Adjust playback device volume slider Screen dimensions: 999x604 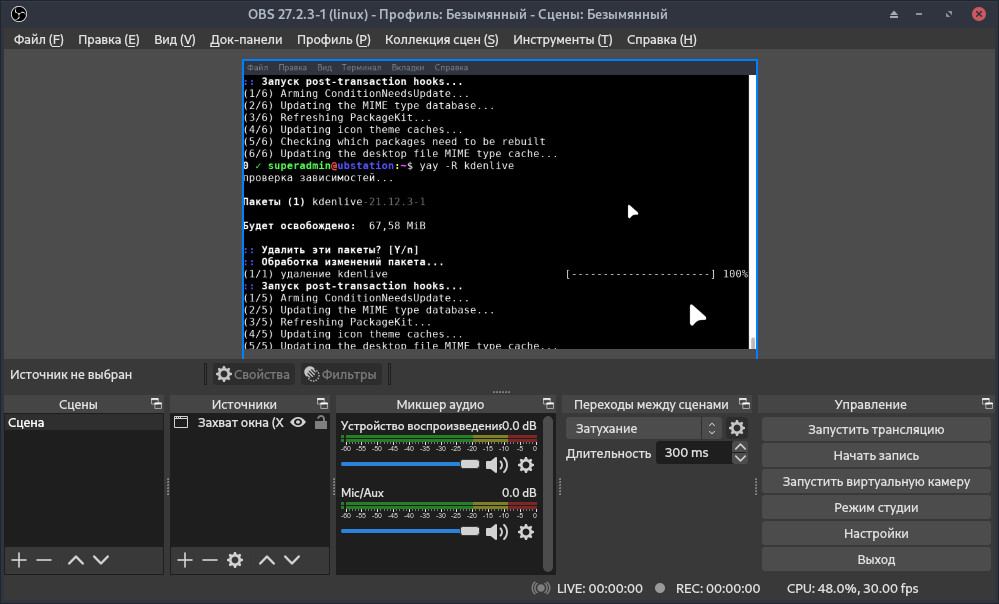pyautogui.click(x=410, y=464)
